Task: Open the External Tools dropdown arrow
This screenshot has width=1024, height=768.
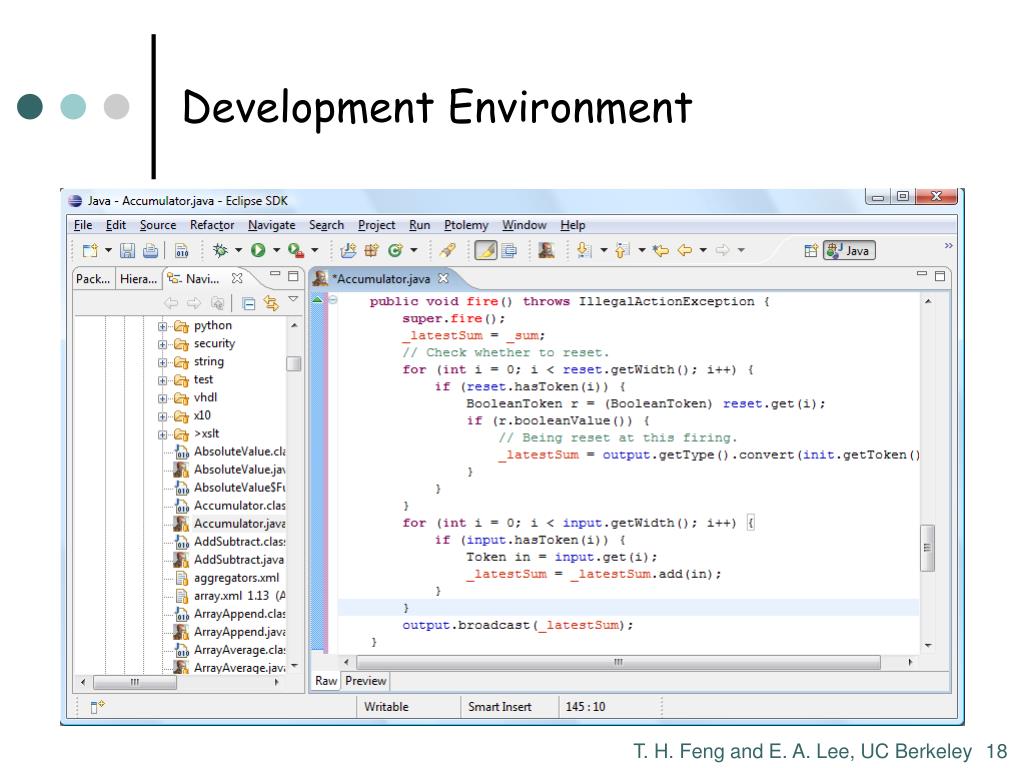Action: [315, 250]
